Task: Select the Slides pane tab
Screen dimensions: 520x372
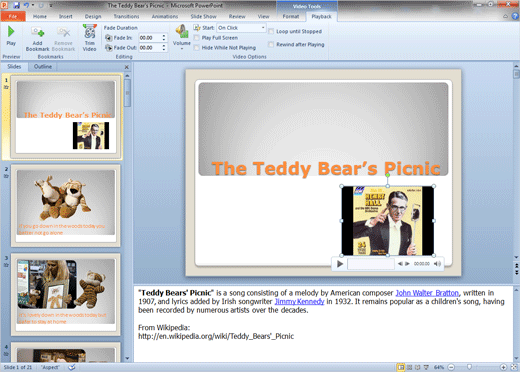Action: 14,67
